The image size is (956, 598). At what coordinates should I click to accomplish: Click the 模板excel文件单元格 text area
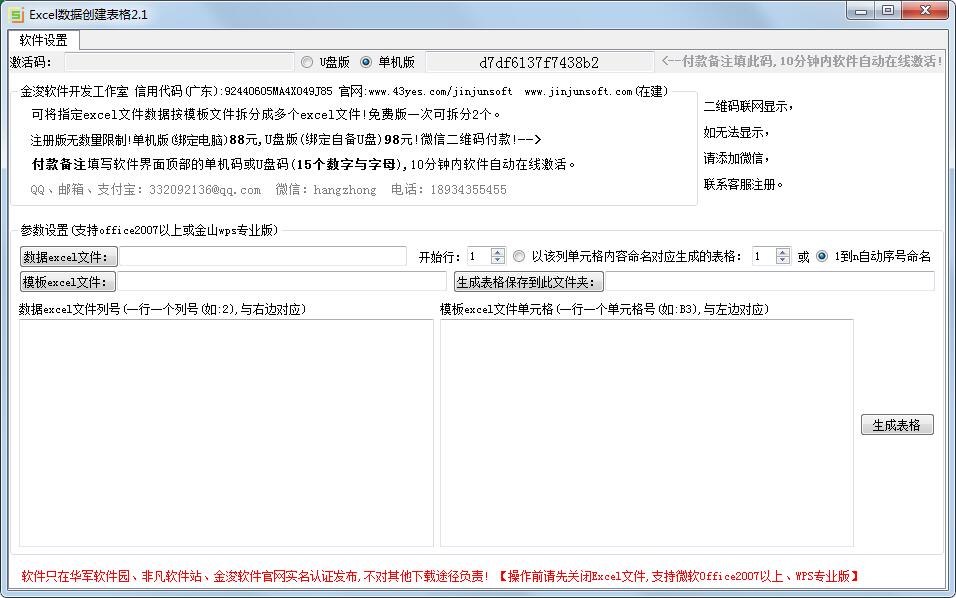pos(646,432)
